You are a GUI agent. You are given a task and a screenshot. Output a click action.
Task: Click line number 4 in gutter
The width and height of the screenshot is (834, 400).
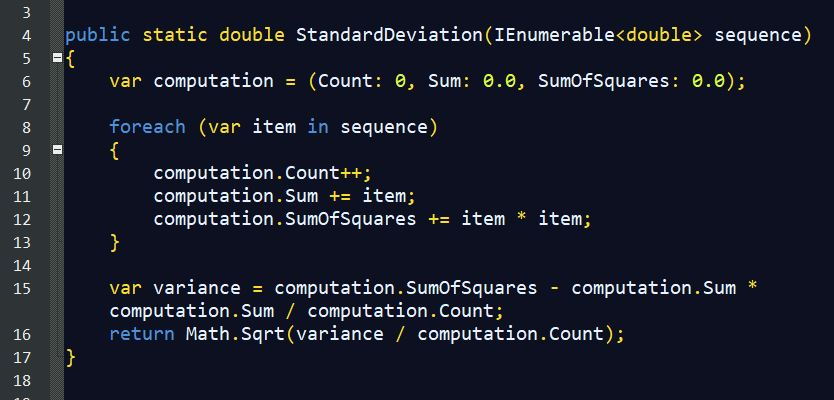coord(27,36)
